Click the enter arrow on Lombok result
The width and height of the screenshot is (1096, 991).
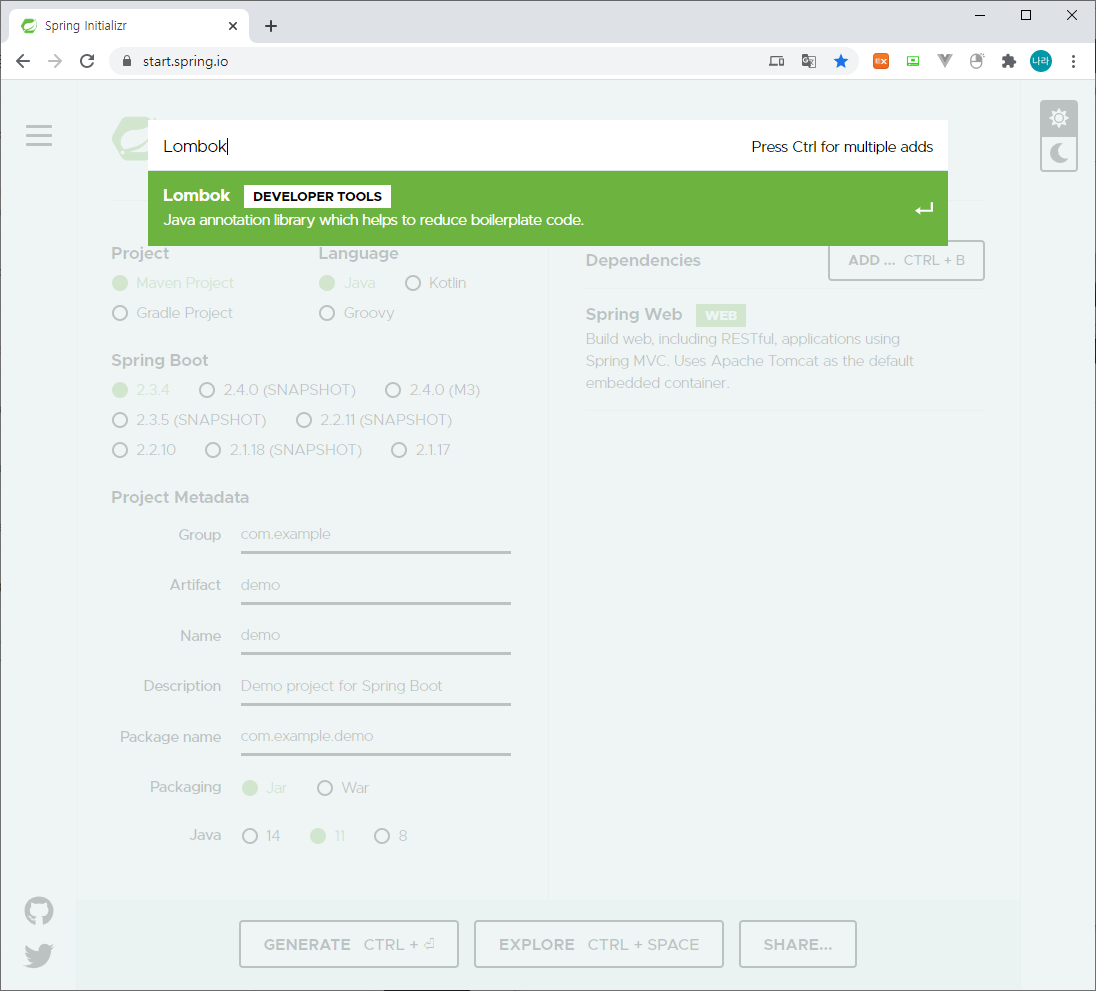[924, 208]
